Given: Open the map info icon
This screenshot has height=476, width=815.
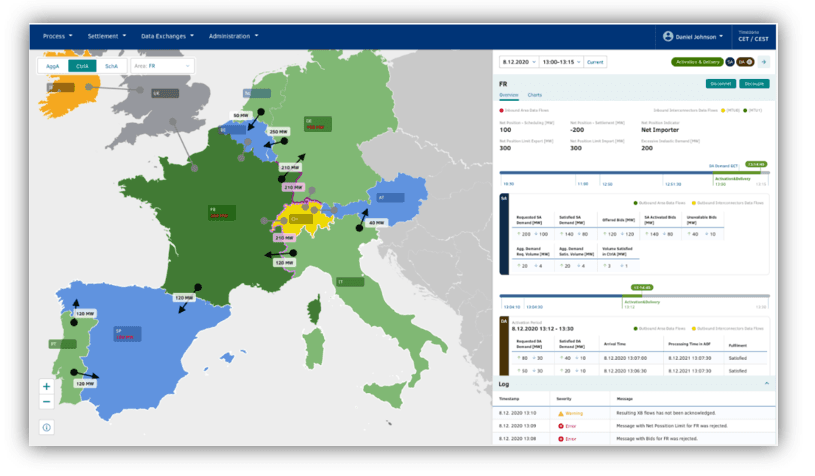Looking at the screenshot, I should (x=46, y=427).
